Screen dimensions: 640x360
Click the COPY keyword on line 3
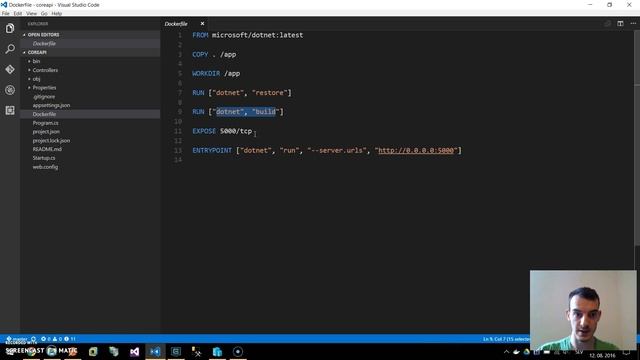[200, 54]
